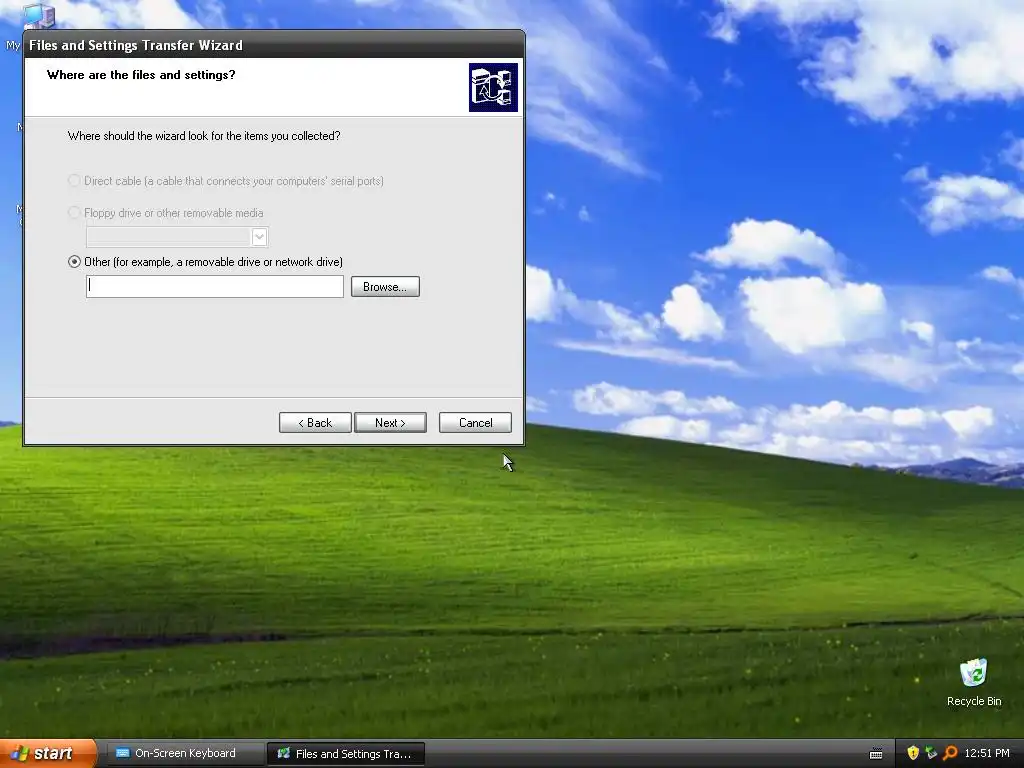Cancel the Files and Settings Transfer Wizard
The height and width of the screenshot is (768, 1024).
(x=475, y=423)
